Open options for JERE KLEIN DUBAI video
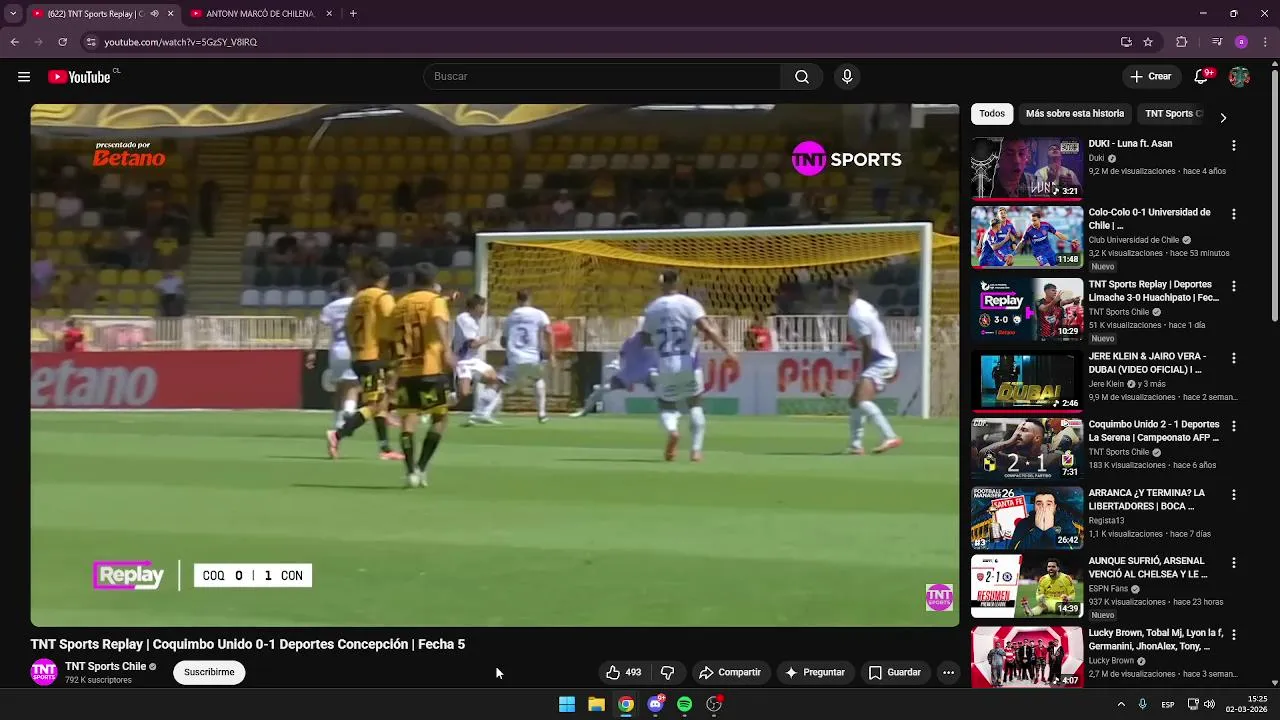Screen dimensions: 1280x720 (x=1233, y=358)
